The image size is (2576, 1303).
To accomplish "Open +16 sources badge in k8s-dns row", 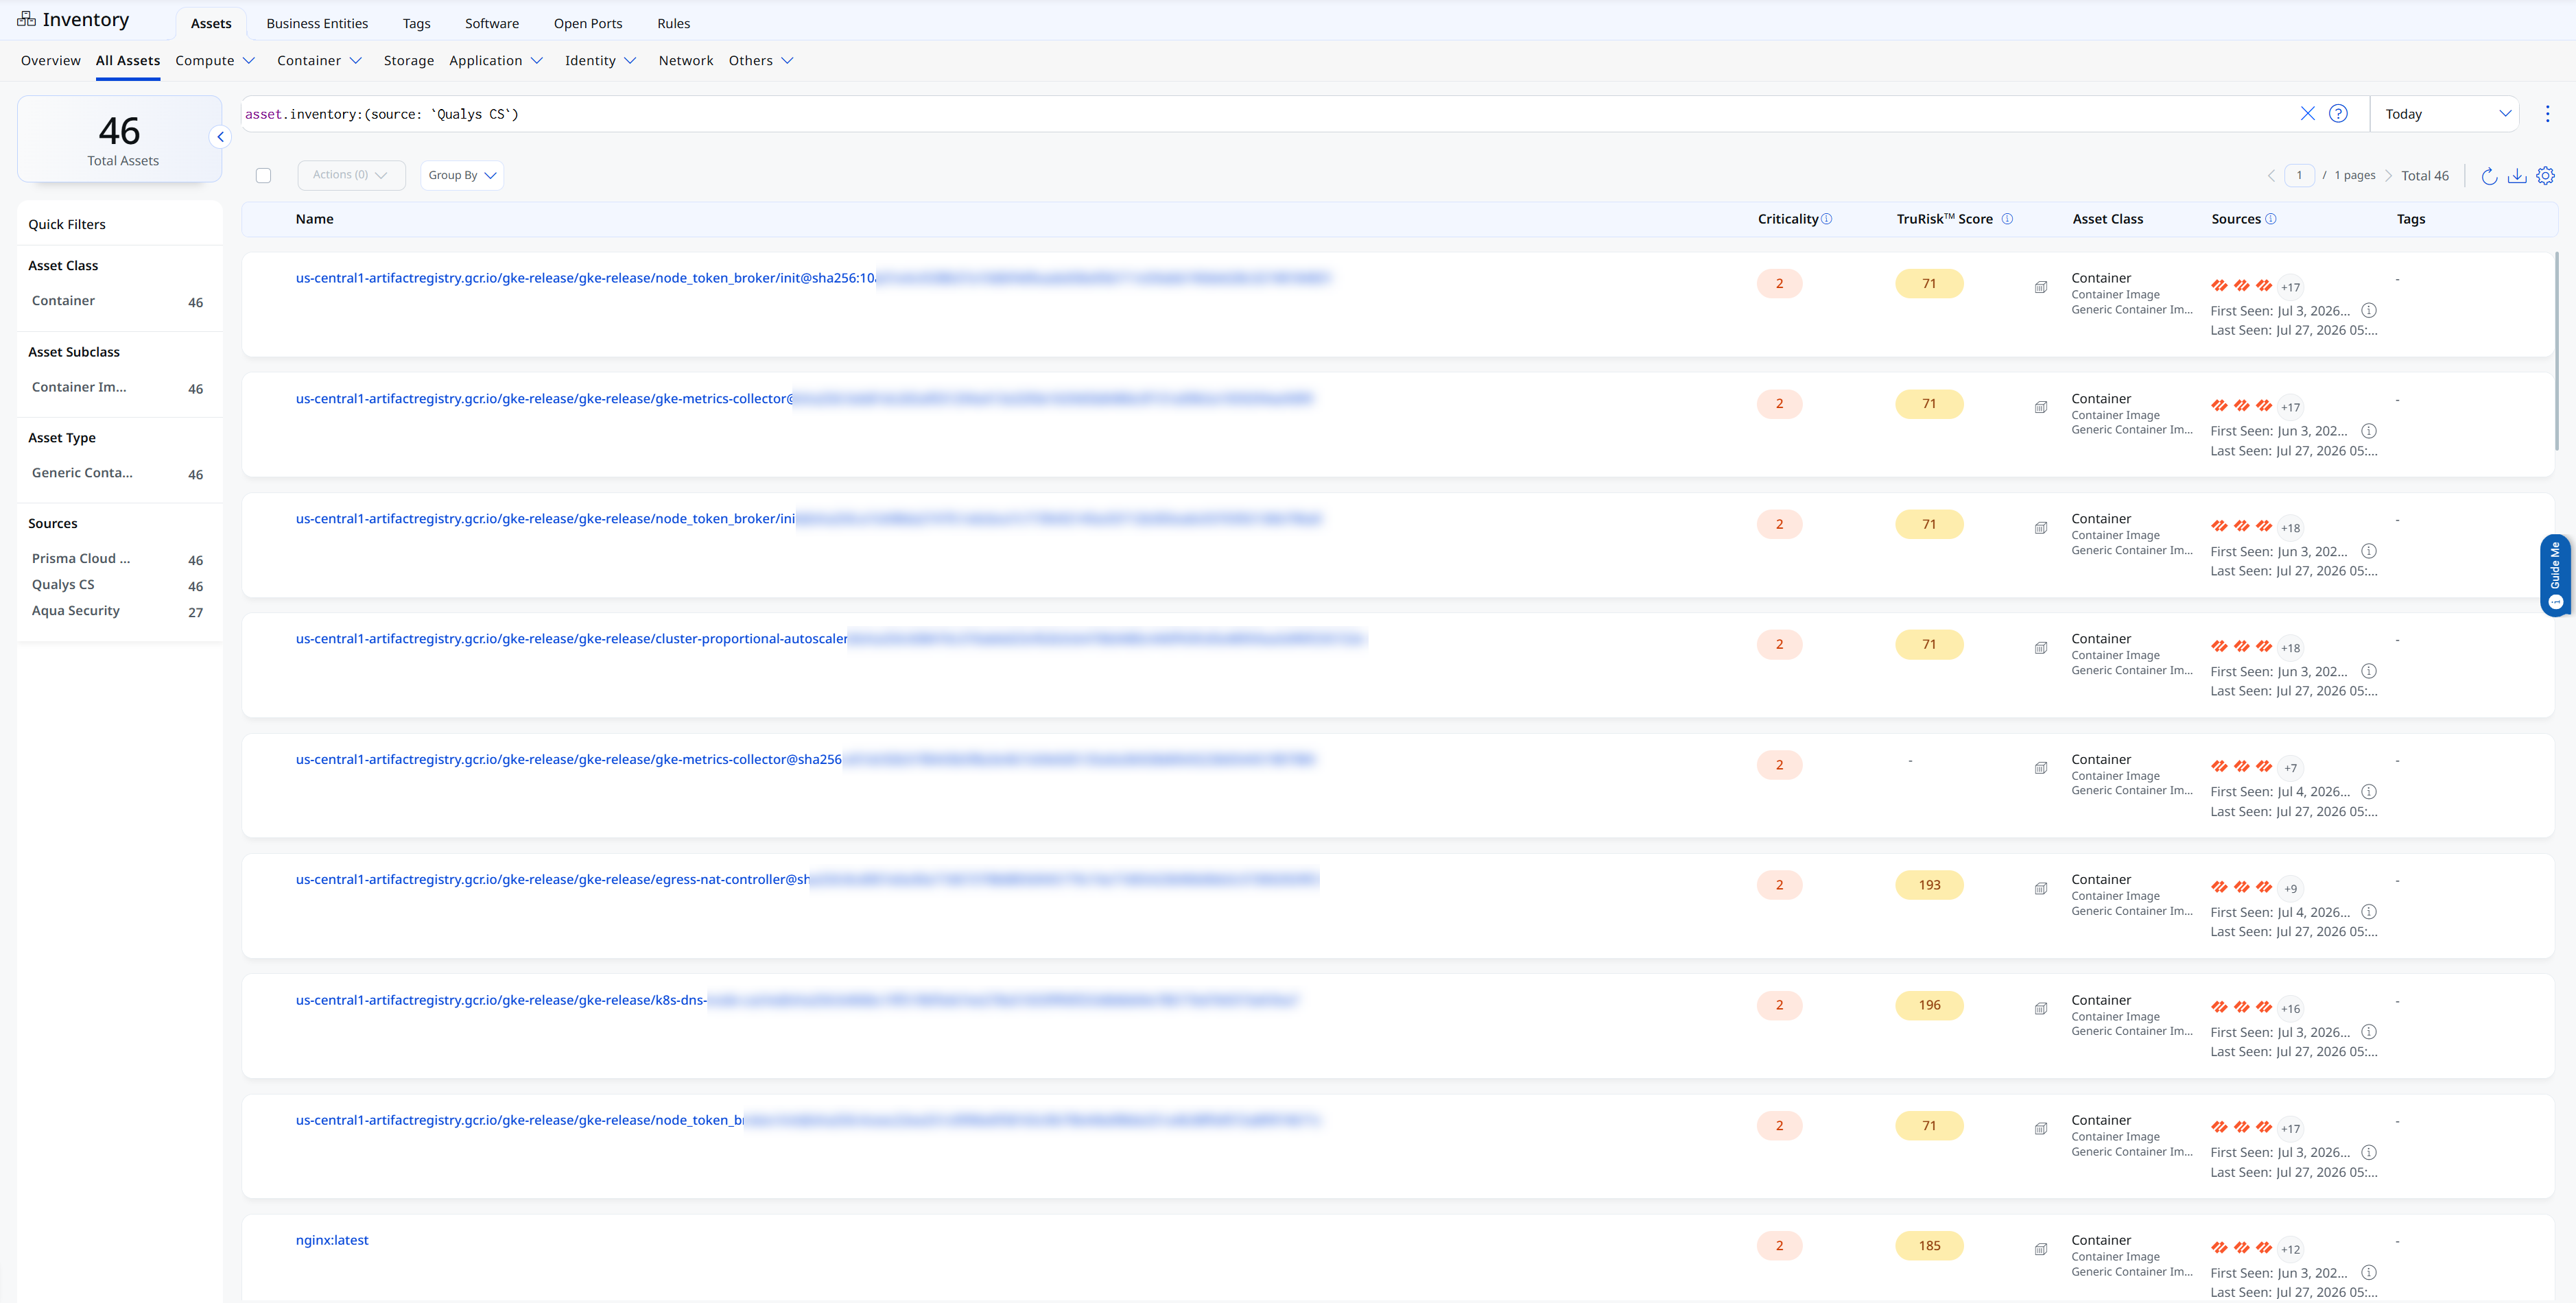I will coord(2290,1009).
